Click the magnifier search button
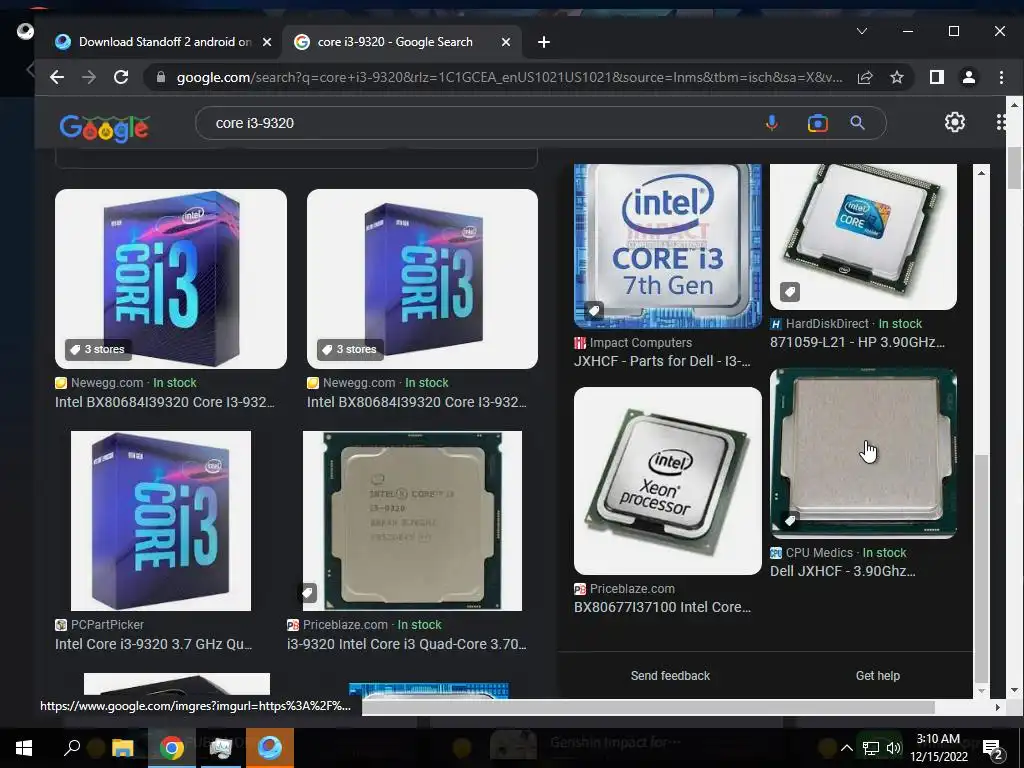 pyautogui.click(x=857, y=123)
